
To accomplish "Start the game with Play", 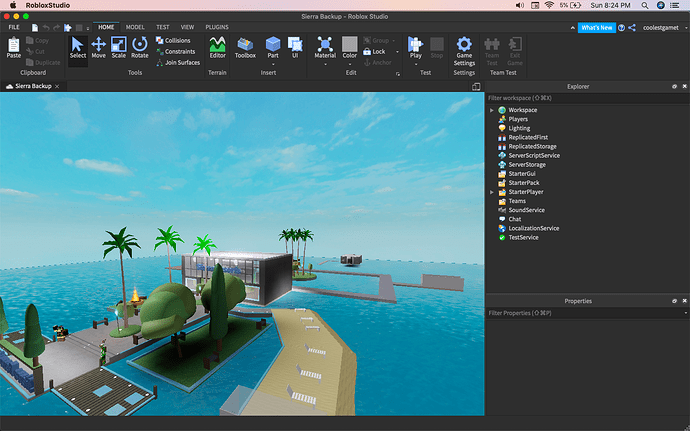I will pyautogui.click(x=415, y=47).
